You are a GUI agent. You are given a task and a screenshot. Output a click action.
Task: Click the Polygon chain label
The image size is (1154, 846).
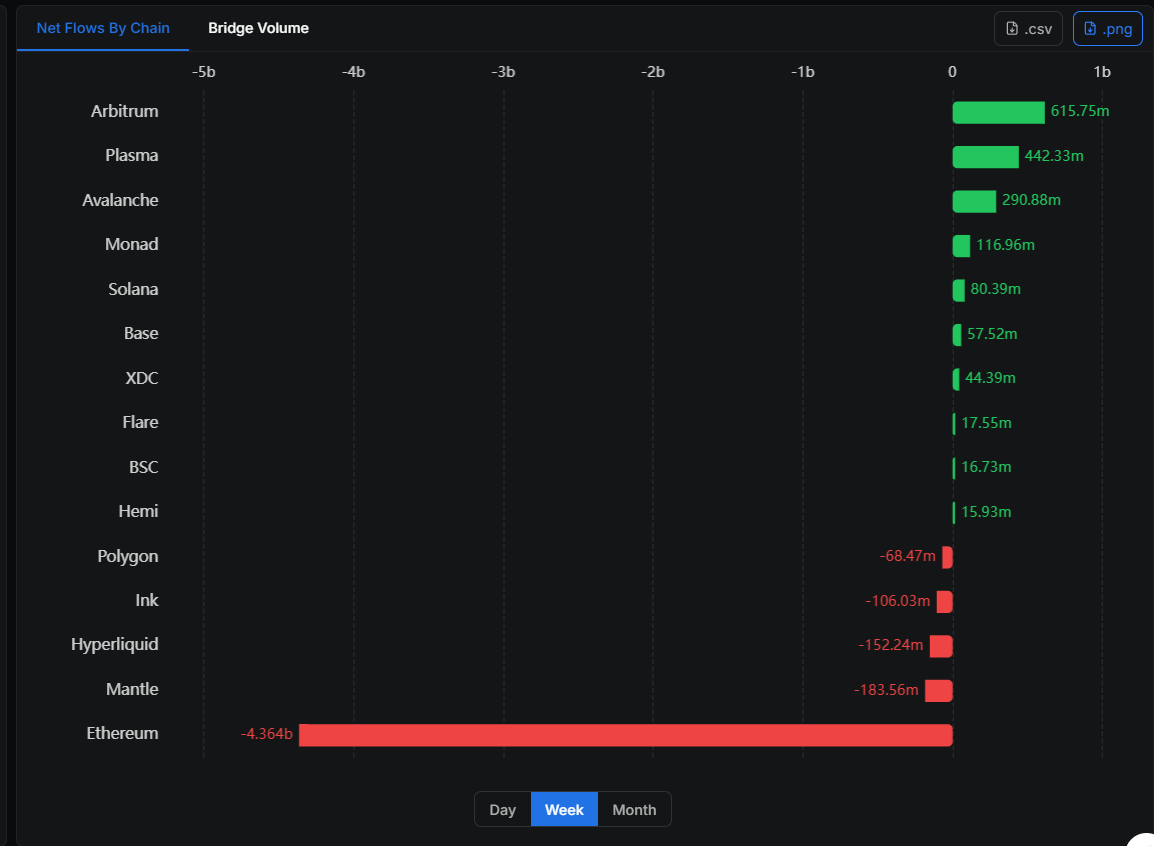[128, 557]
